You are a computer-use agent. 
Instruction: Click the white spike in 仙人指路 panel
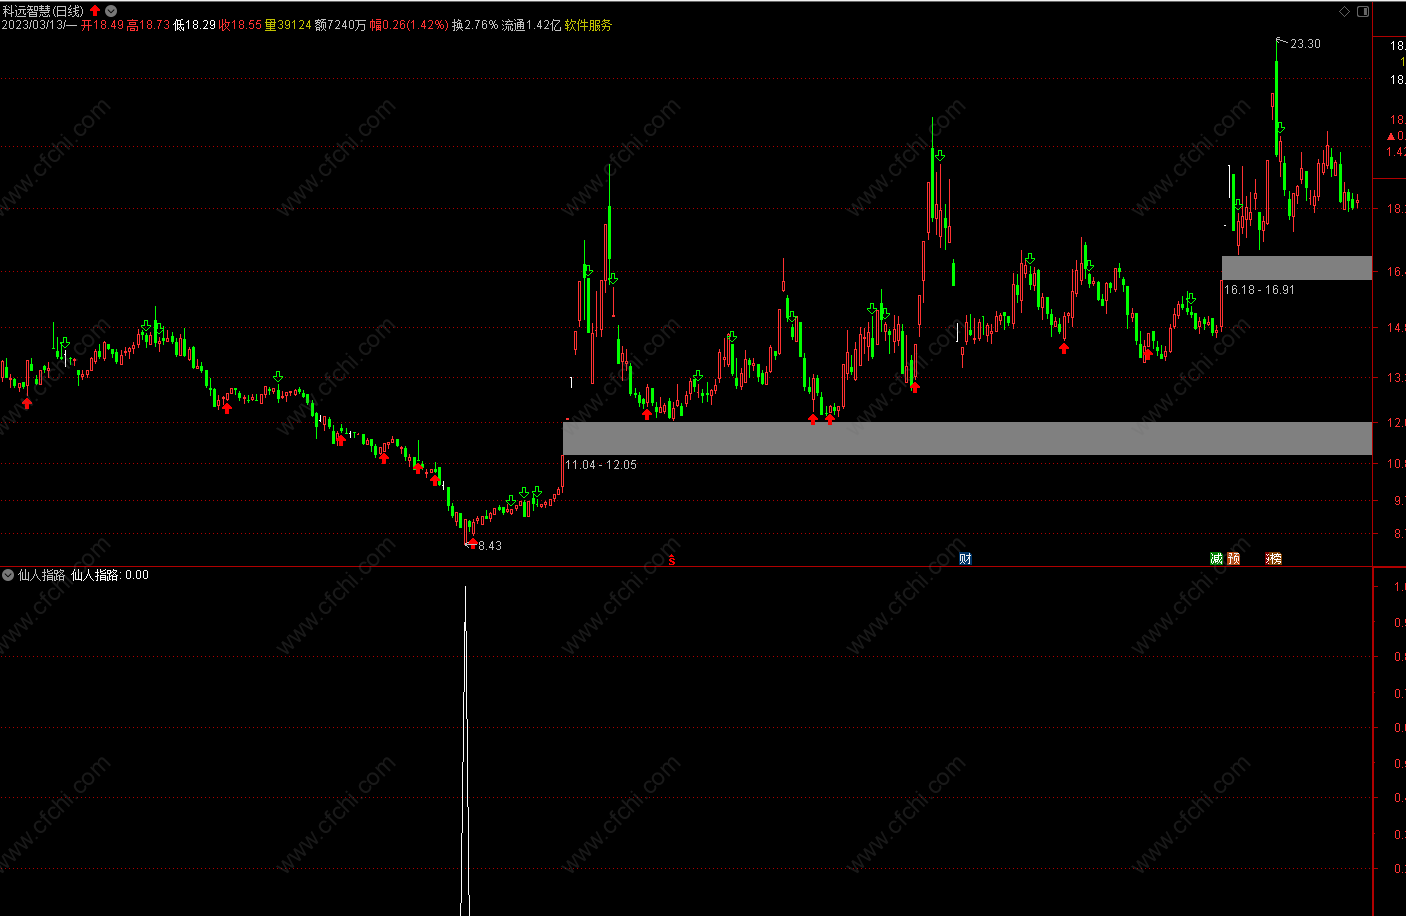(465, 750)
